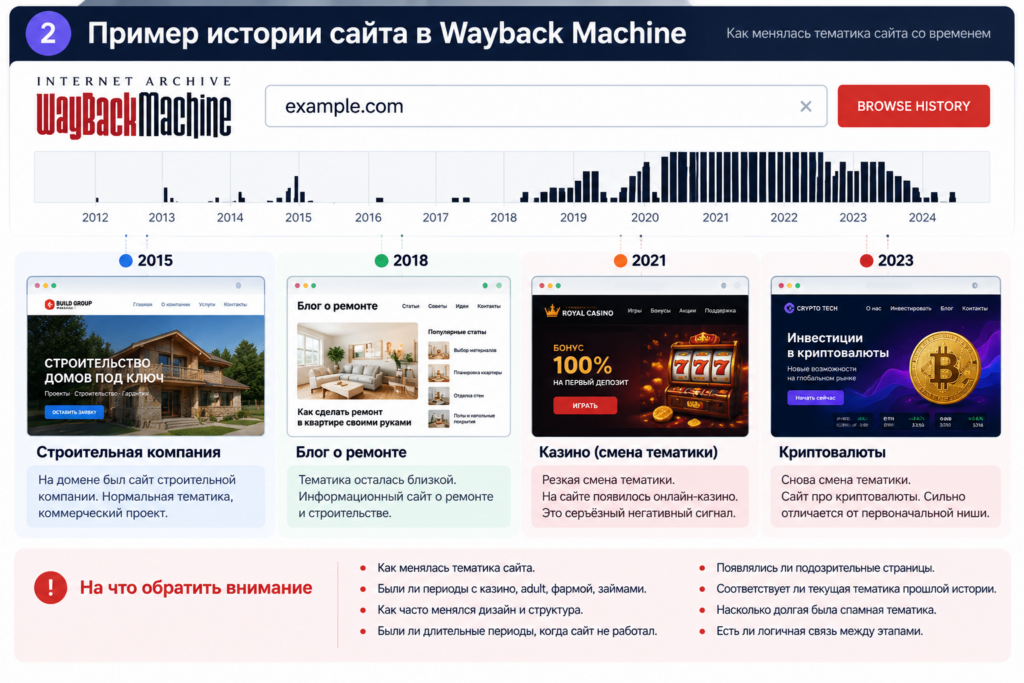Image resolution: width=1024 pixels, height=683 pixels.
Task: Click the blue dot beside the 2015 heading
Action: [x=126, y=261]
